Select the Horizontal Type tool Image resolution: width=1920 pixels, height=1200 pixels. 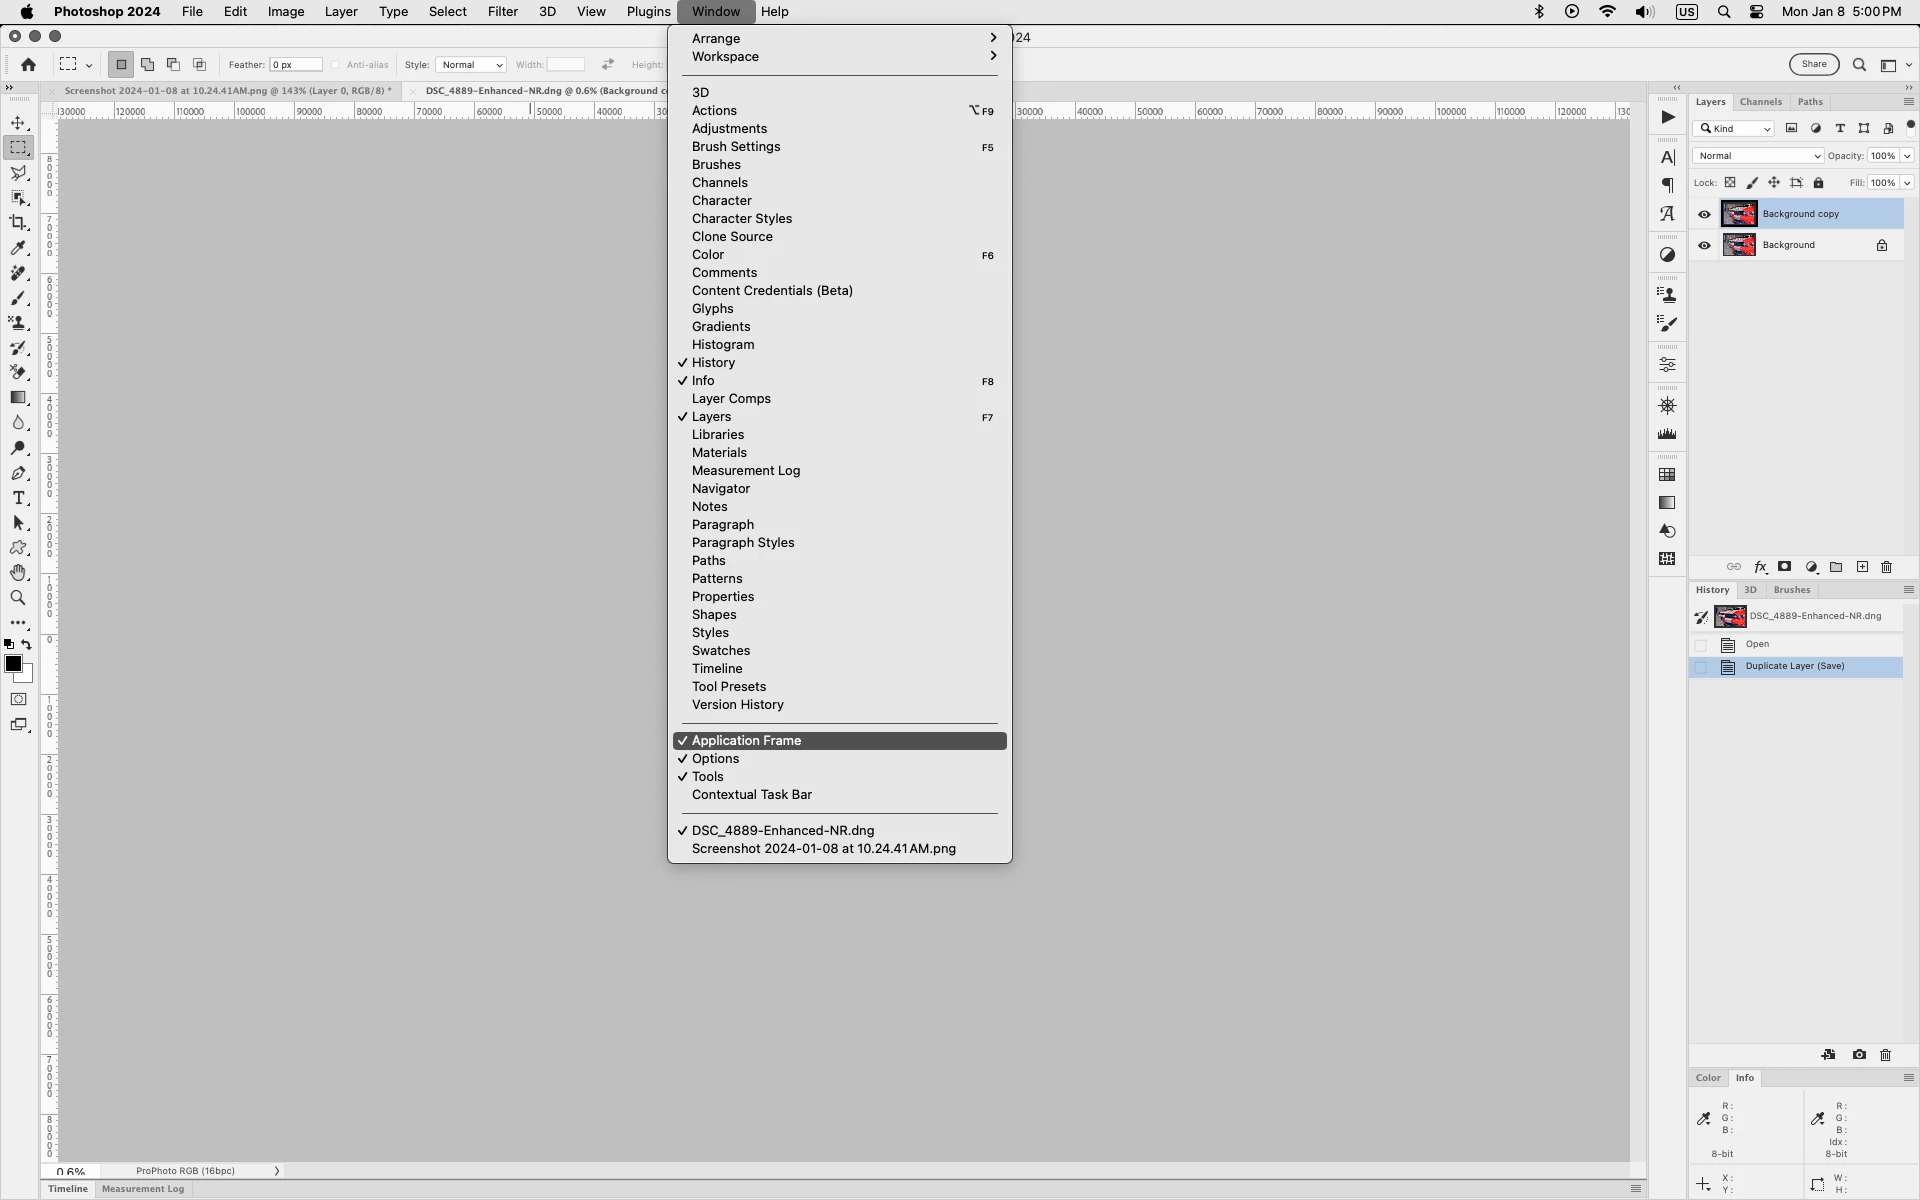(x=18, y=498)
